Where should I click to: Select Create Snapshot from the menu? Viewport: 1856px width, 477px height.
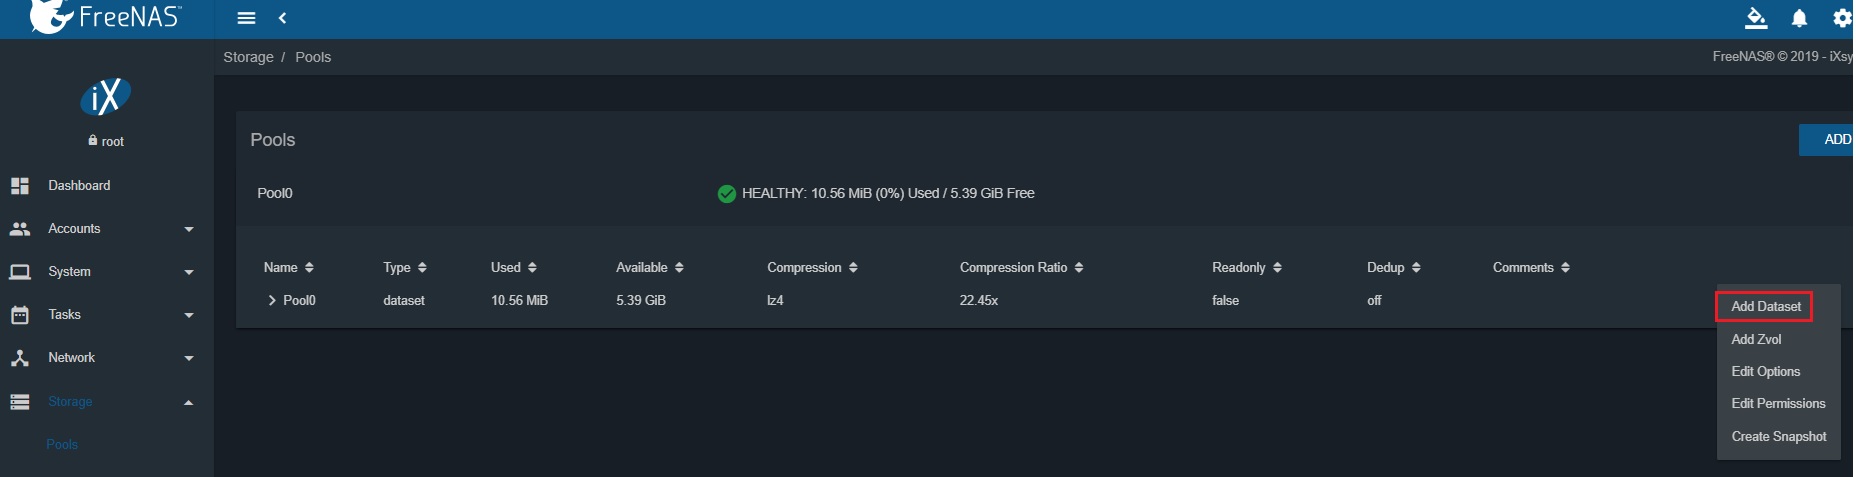1778,437
